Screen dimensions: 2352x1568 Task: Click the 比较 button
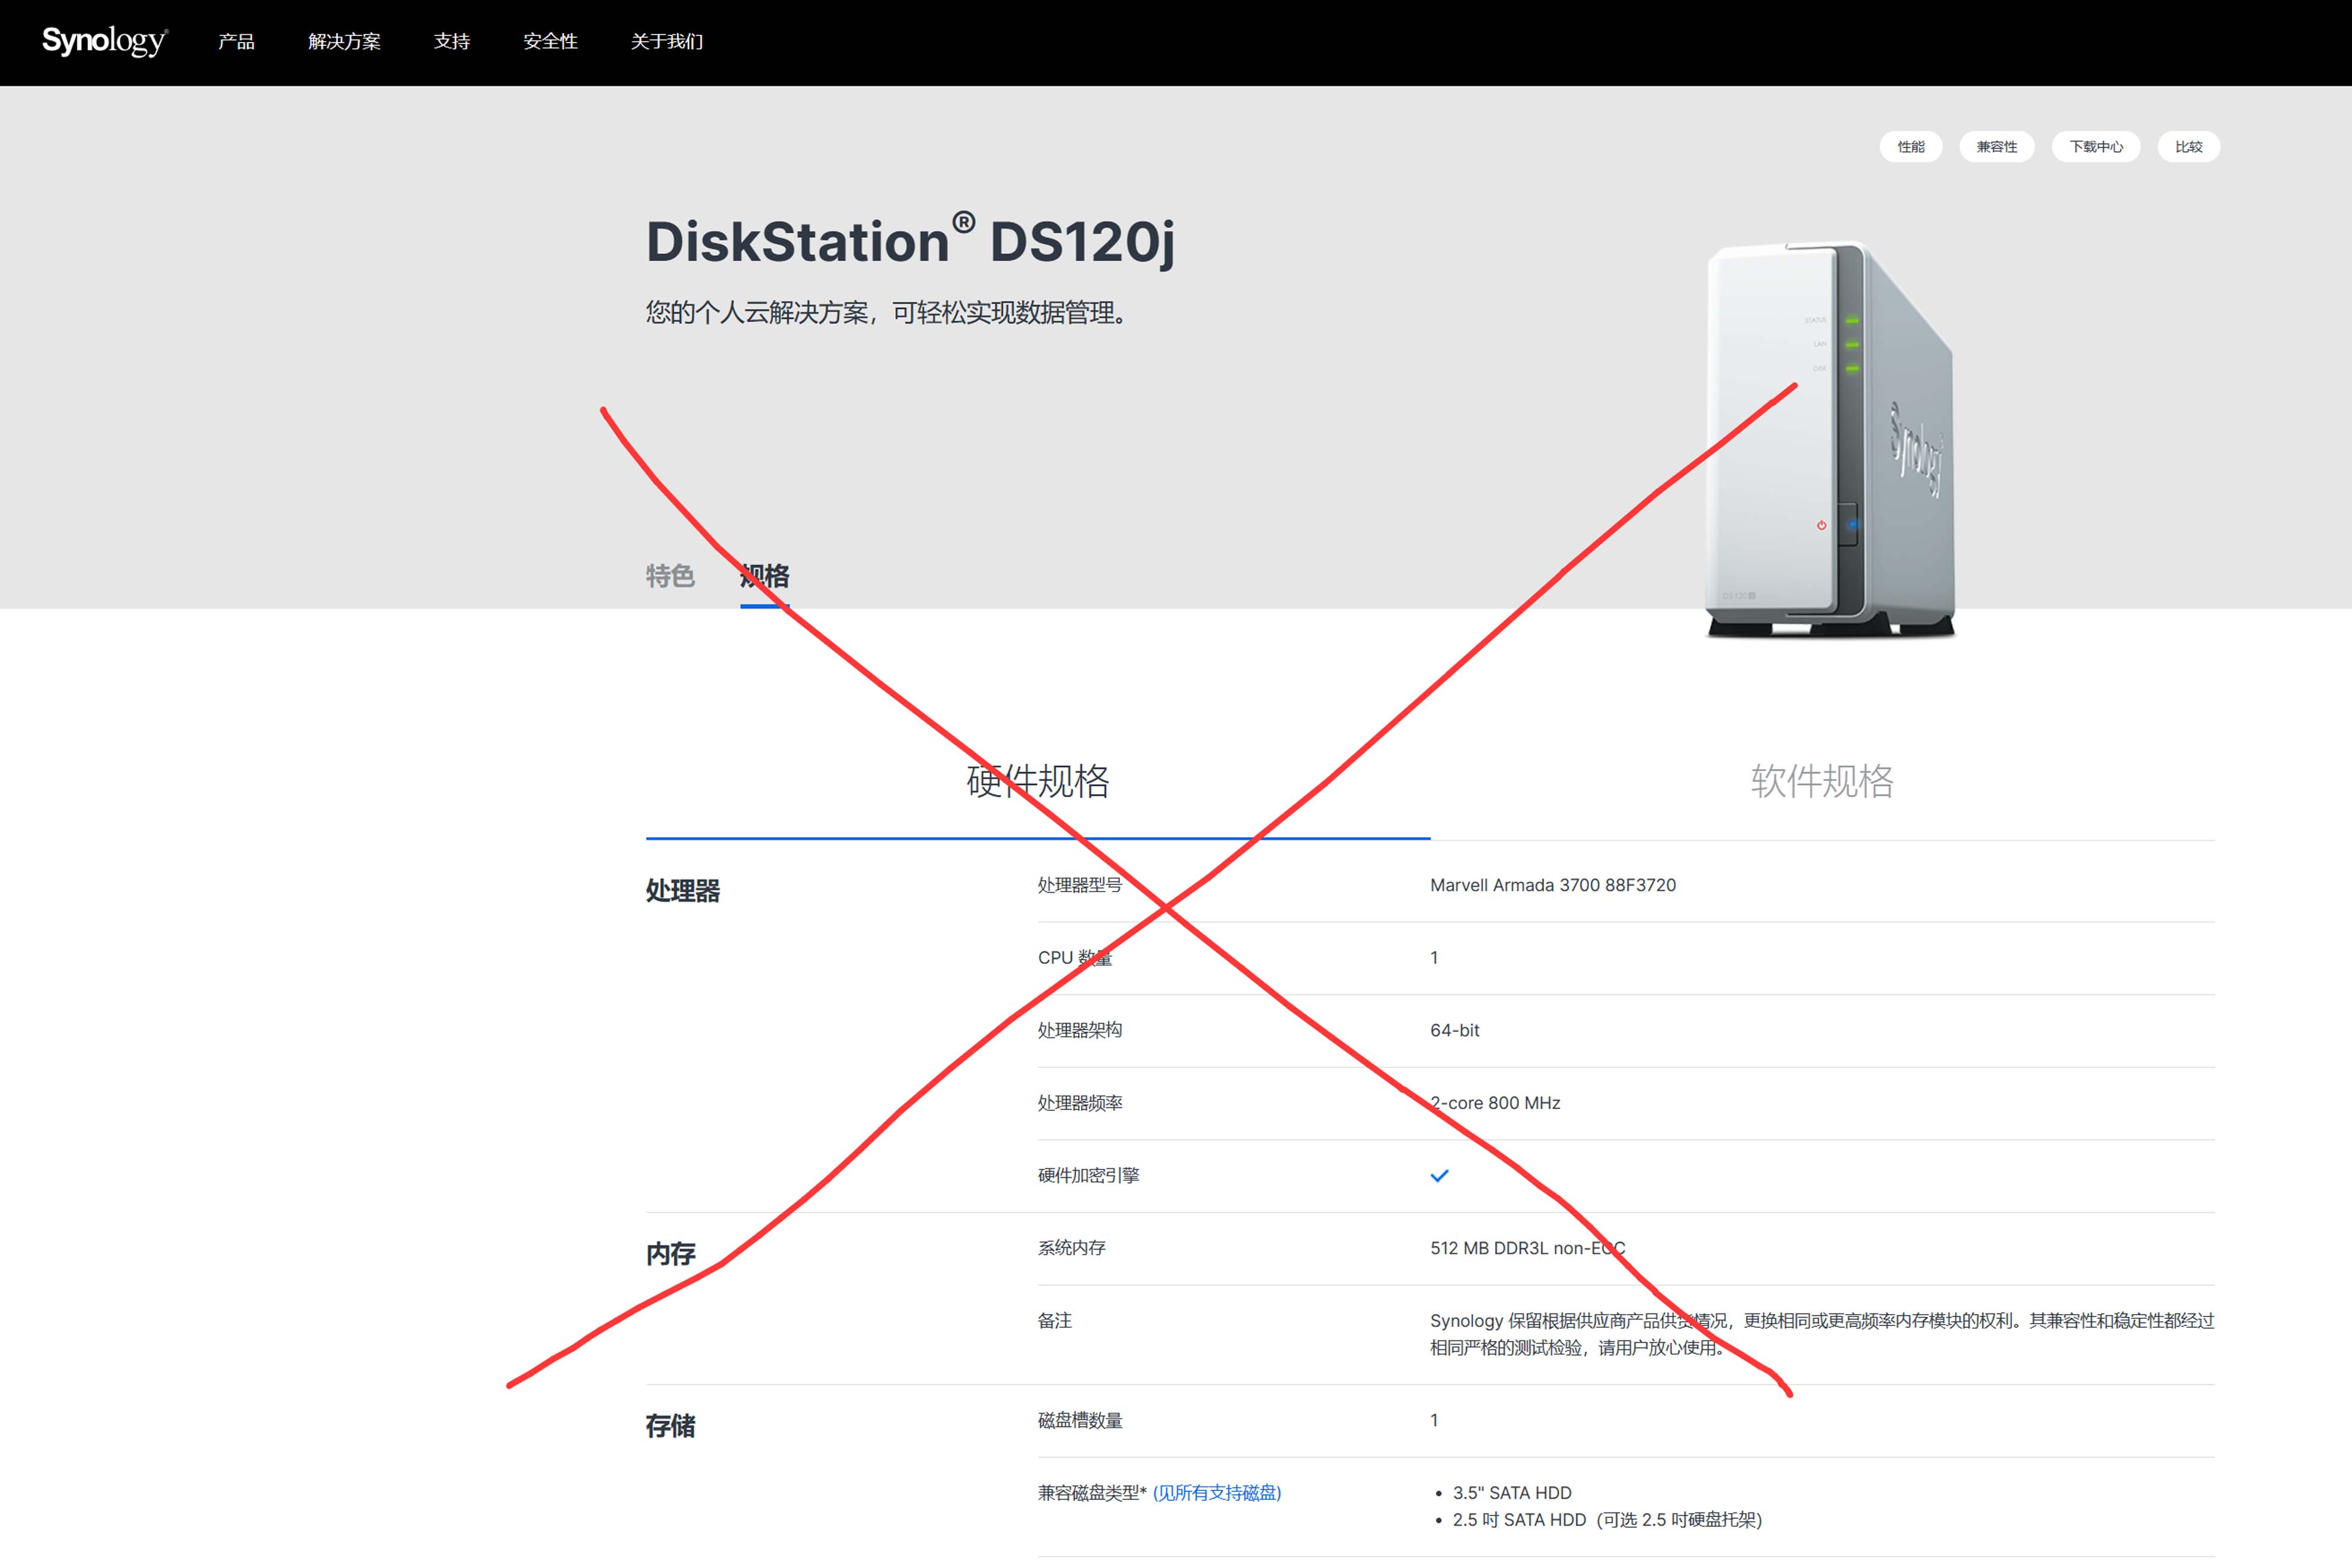coord(2188,147)
